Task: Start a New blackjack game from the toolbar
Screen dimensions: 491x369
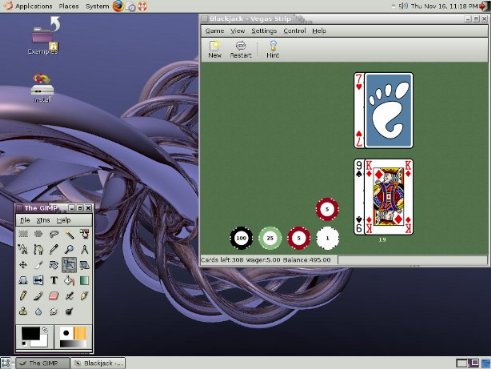Action: click(x=215, y=49)
